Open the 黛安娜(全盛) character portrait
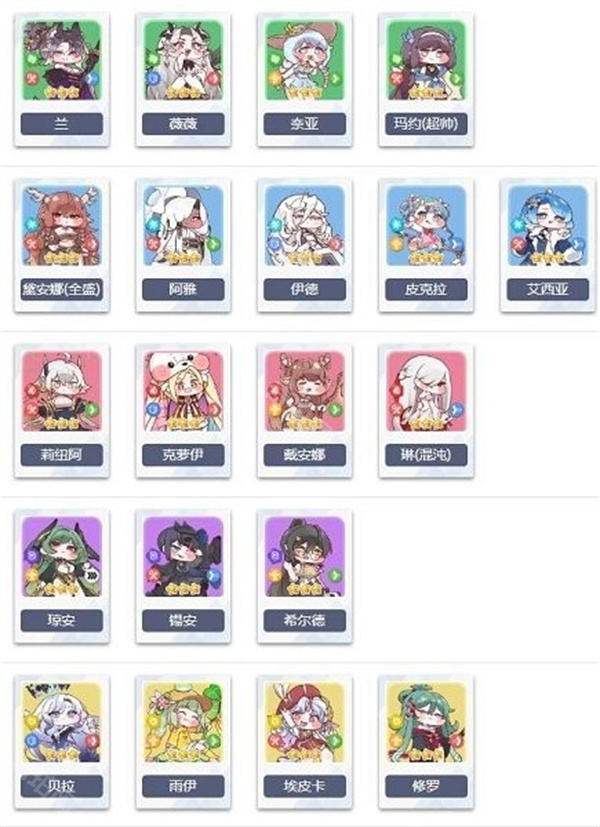This screenshot has width=600, height=827. [62, 226]
